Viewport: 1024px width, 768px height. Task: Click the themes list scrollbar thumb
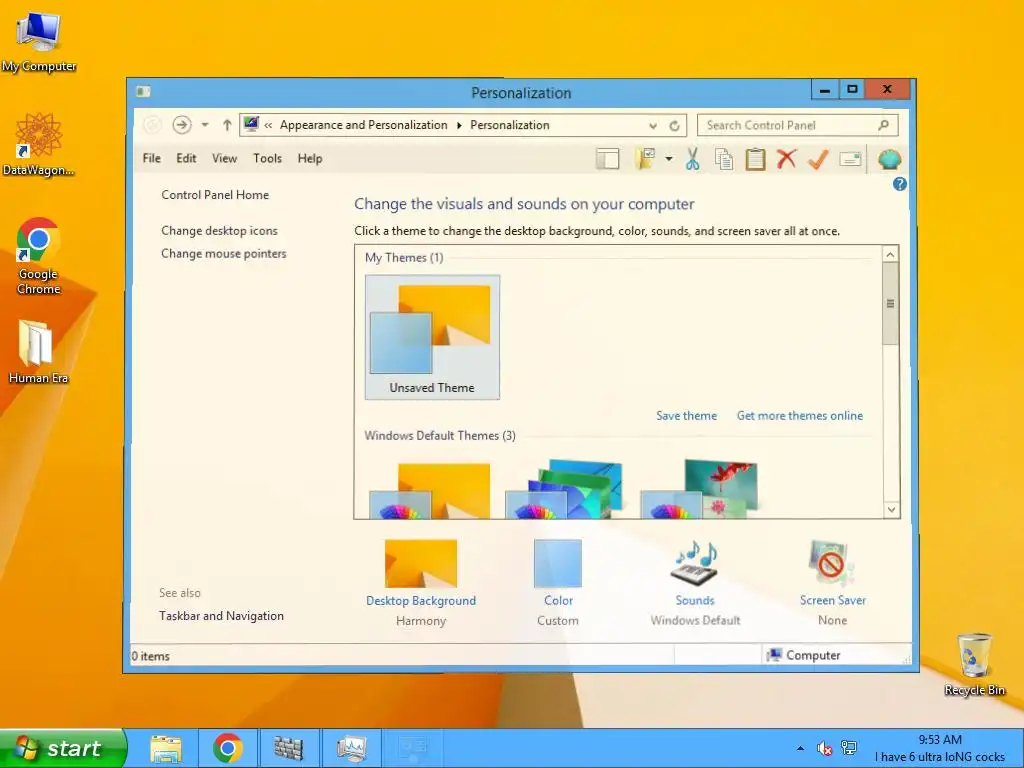coord(890,304)
